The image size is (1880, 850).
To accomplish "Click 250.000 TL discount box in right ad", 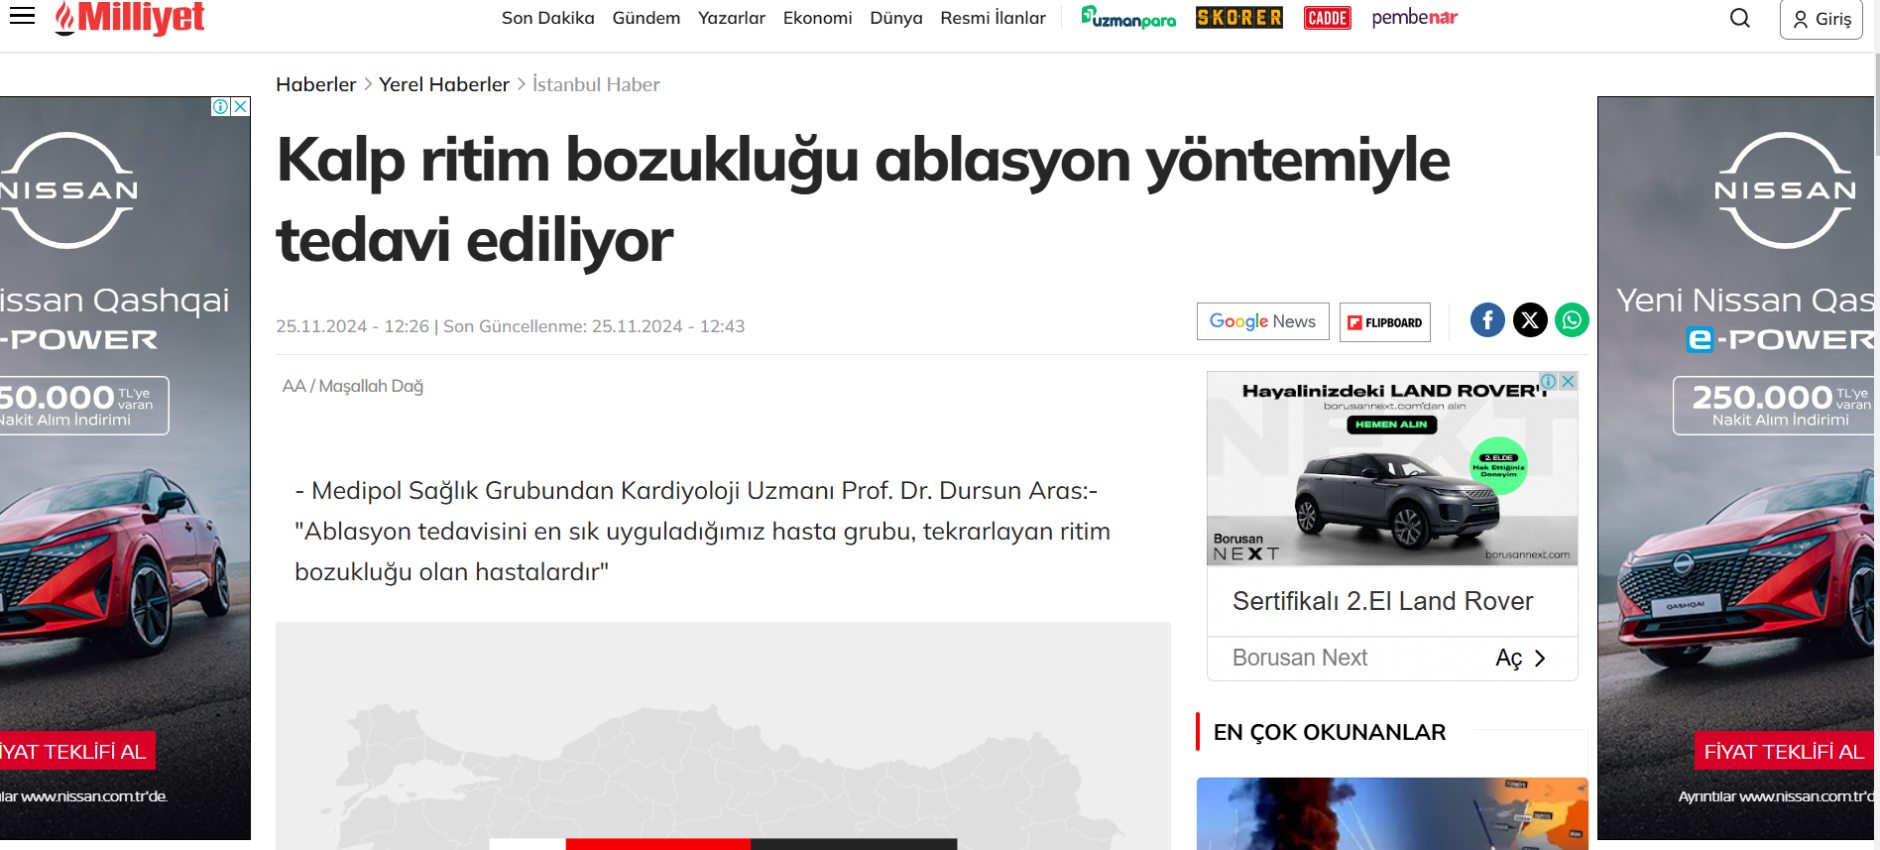I will click(1773, 405).
